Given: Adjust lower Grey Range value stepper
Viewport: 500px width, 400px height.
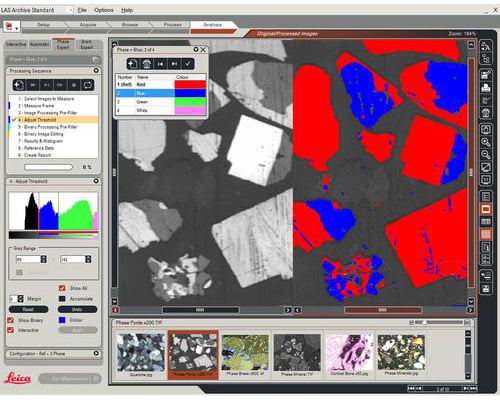Looking at the screenshot, I should [44, 259].
